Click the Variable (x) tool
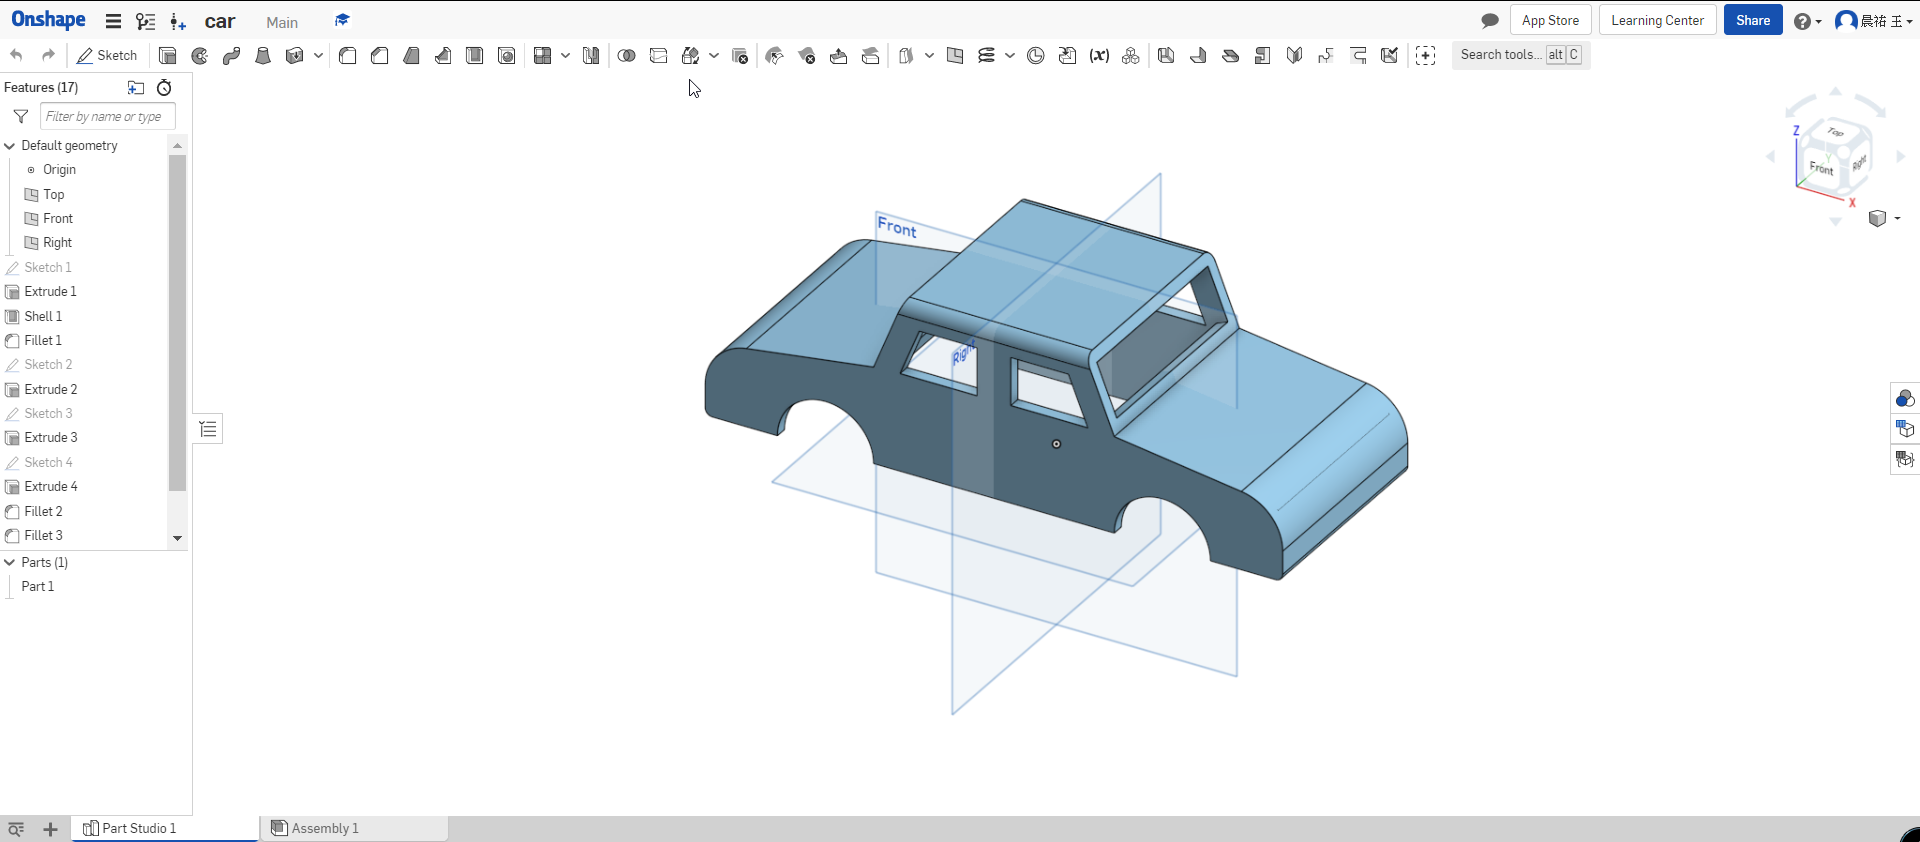The image size is (1920, 842). (x=1099, y=56)
